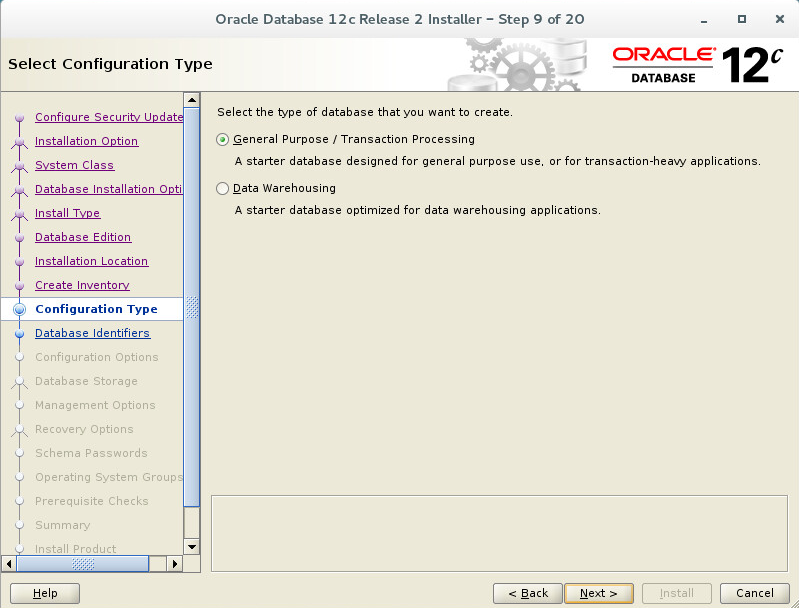Go back with the Back button

pyautogui.click(x=527, y=593)
